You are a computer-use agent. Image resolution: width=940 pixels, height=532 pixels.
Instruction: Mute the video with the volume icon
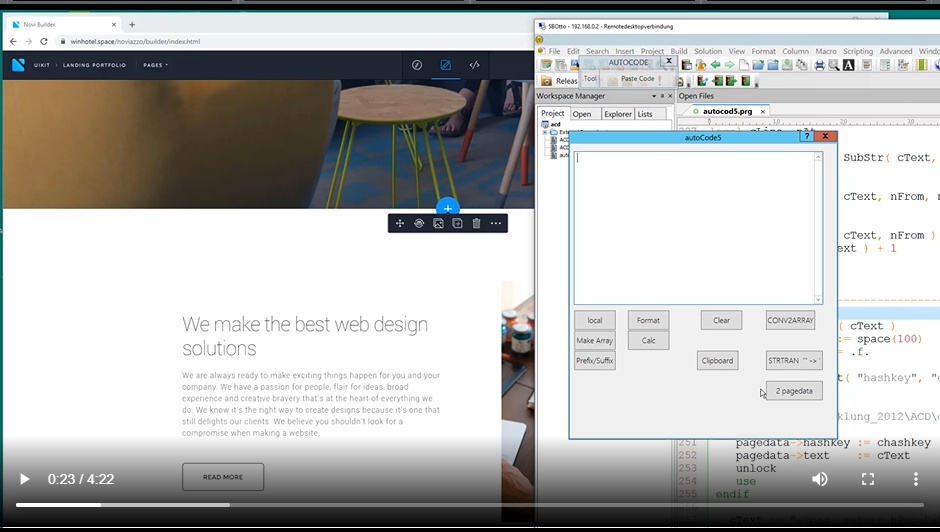pos(820,479)
